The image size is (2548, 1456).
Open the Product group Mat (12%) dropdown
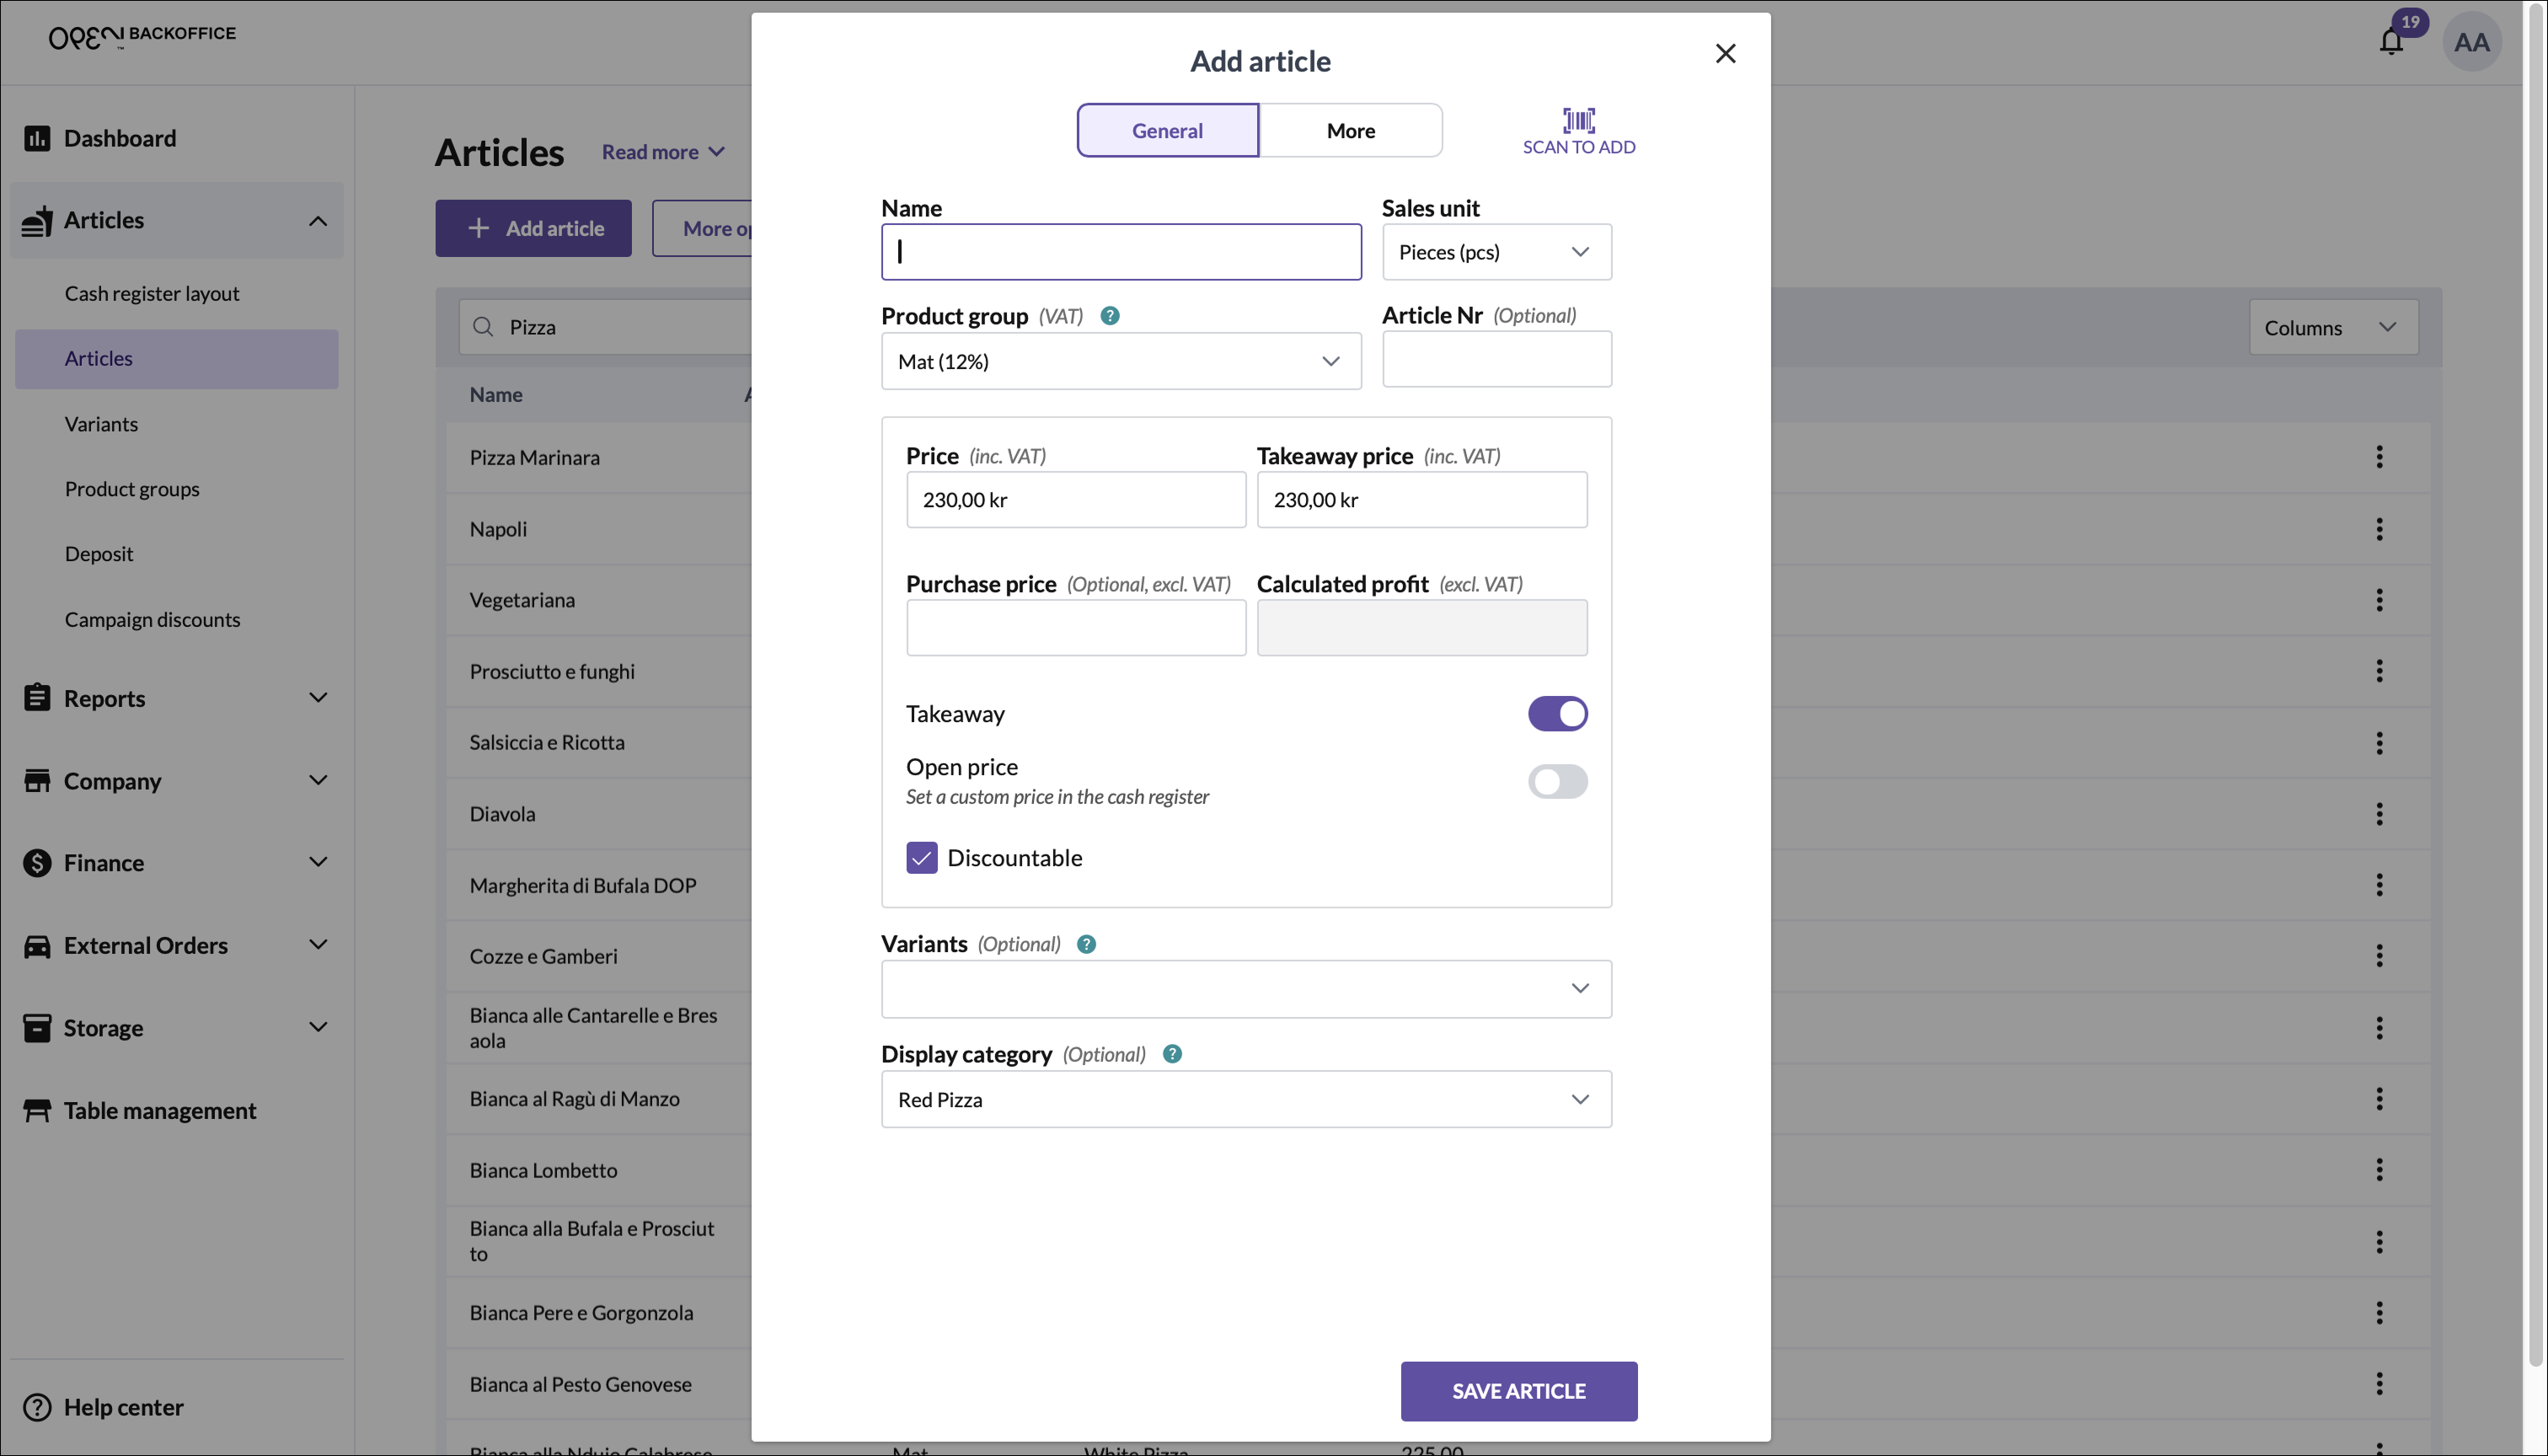coord(1120,361)
